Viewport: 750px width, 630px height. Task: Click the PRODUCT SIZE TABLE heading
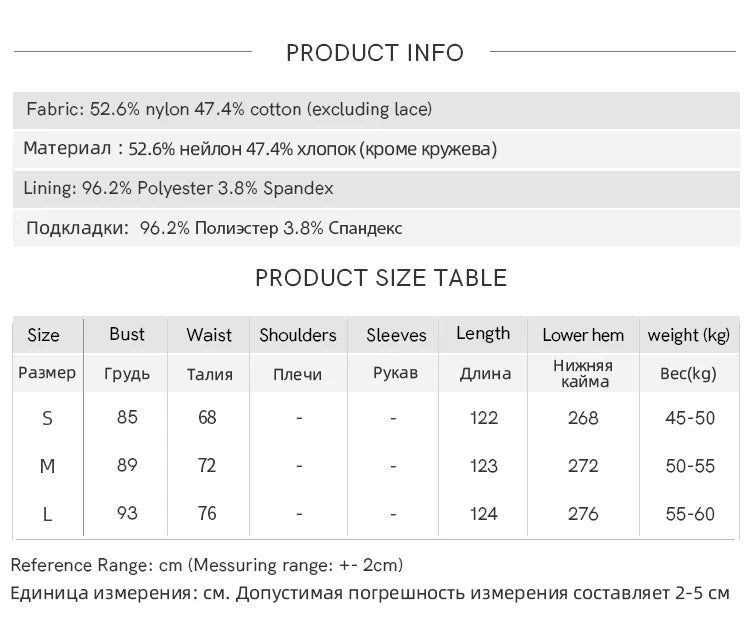(x=381, y=278)
